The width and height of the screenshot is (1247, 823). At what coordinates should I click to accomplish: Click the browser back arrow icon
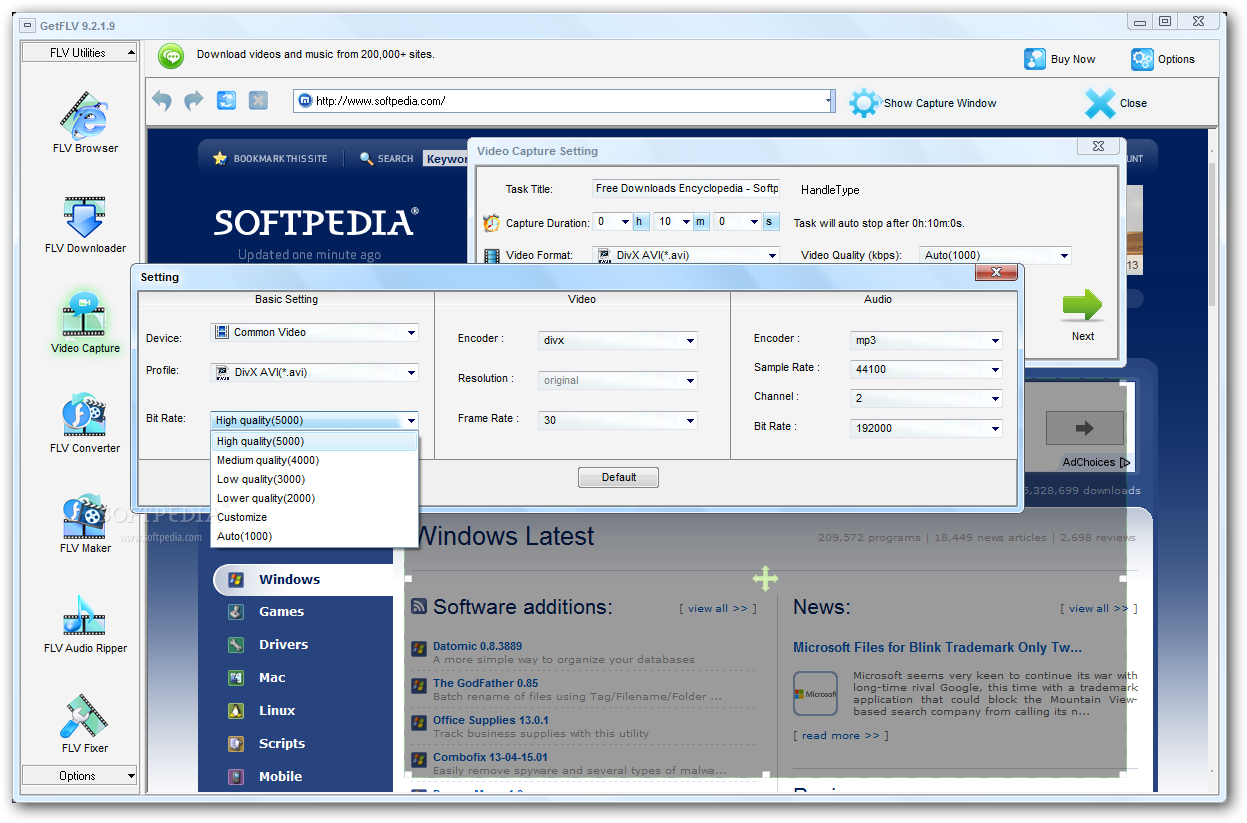pyautogui.click(x=162, y=100)
